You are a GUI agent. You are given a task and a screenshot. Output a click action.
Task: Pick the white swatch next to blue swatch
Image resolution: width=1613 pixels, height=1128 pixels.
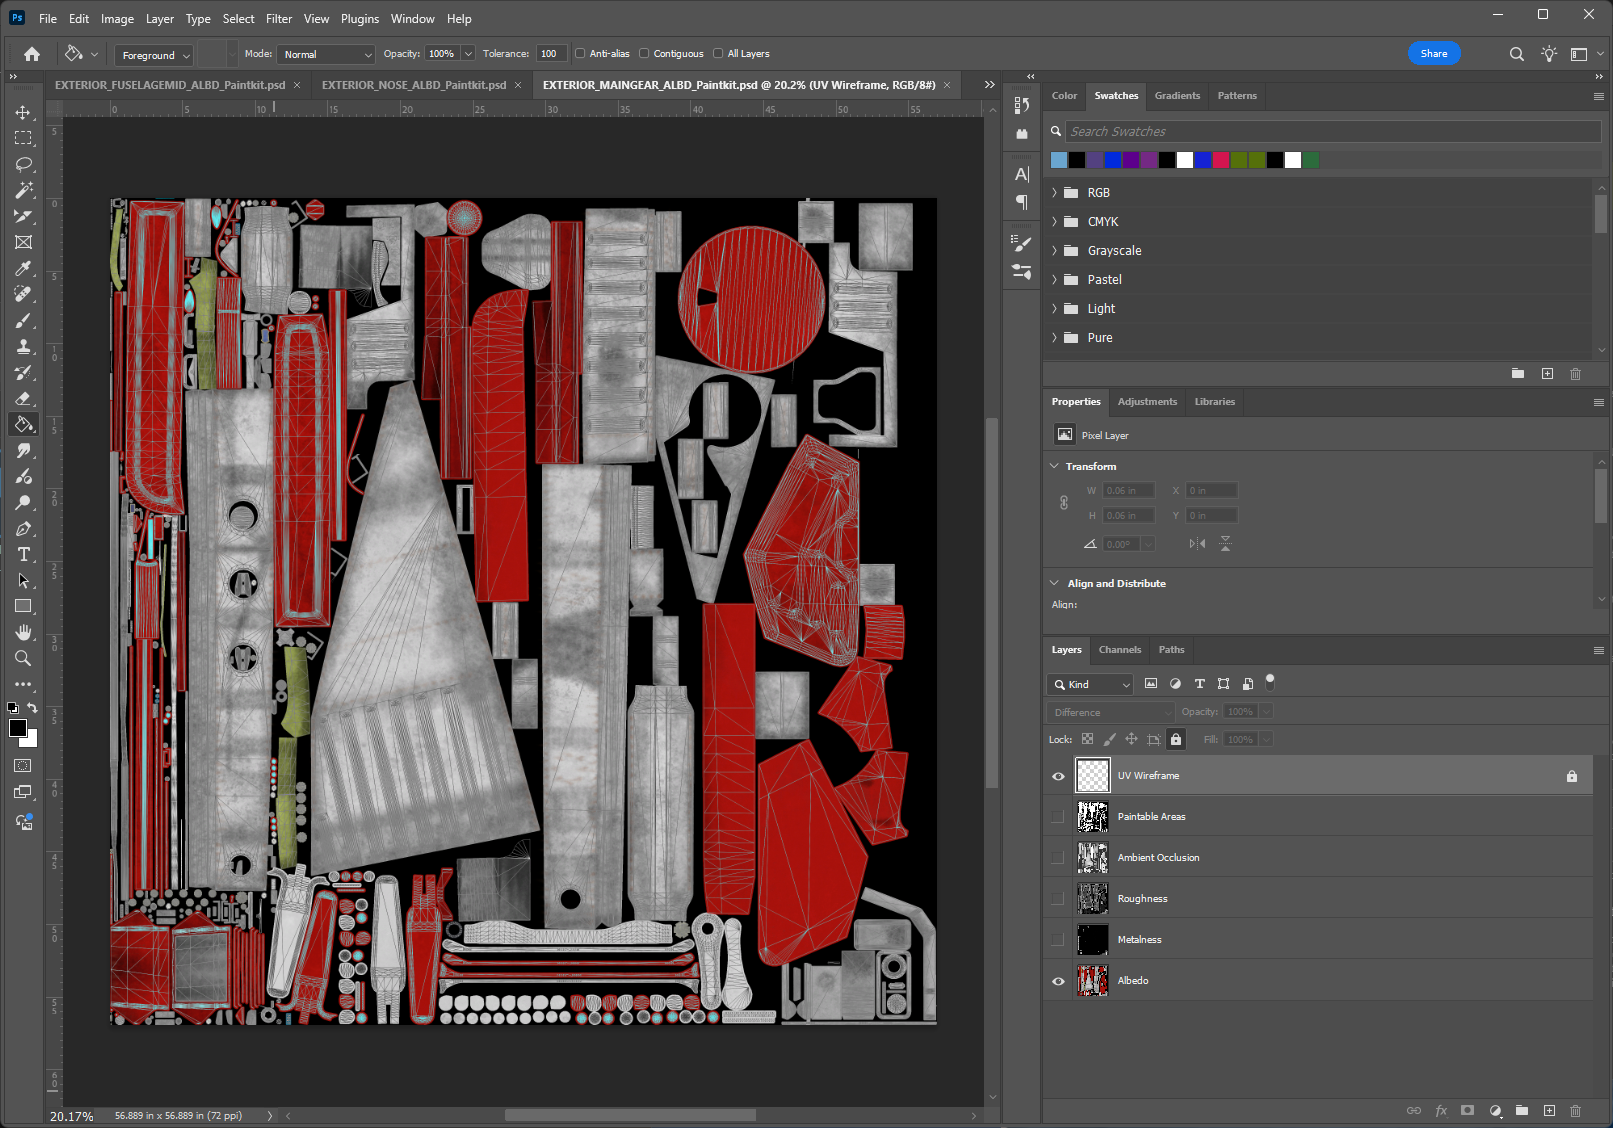1185,160
